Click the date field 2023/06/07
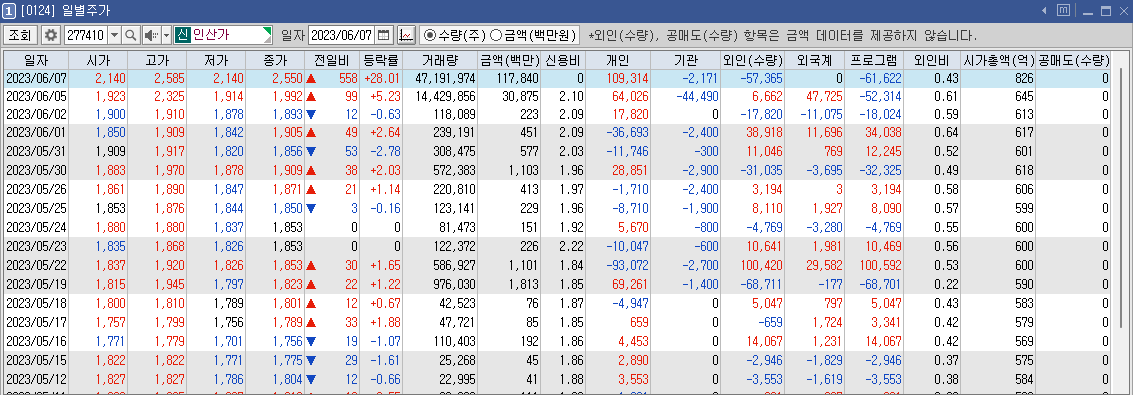1133x395 pixels. [x=342, y=35]
